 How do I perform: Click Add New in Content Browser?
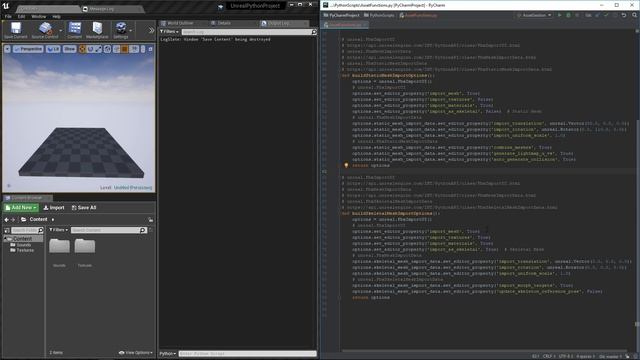tap(21, 208)
